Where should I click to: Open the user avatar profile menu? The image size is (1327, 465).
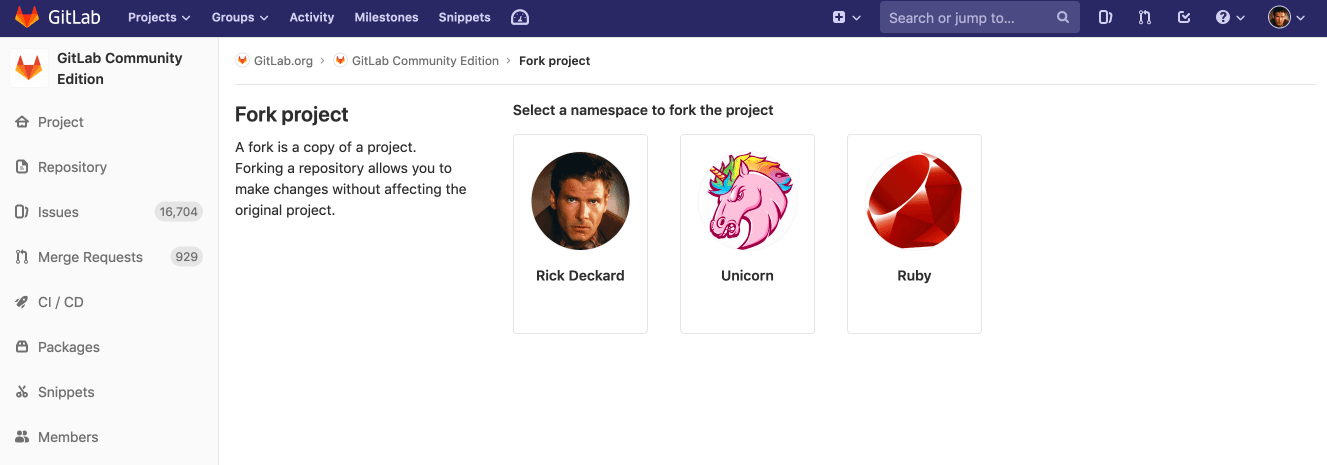click(x=1286, y=17)
